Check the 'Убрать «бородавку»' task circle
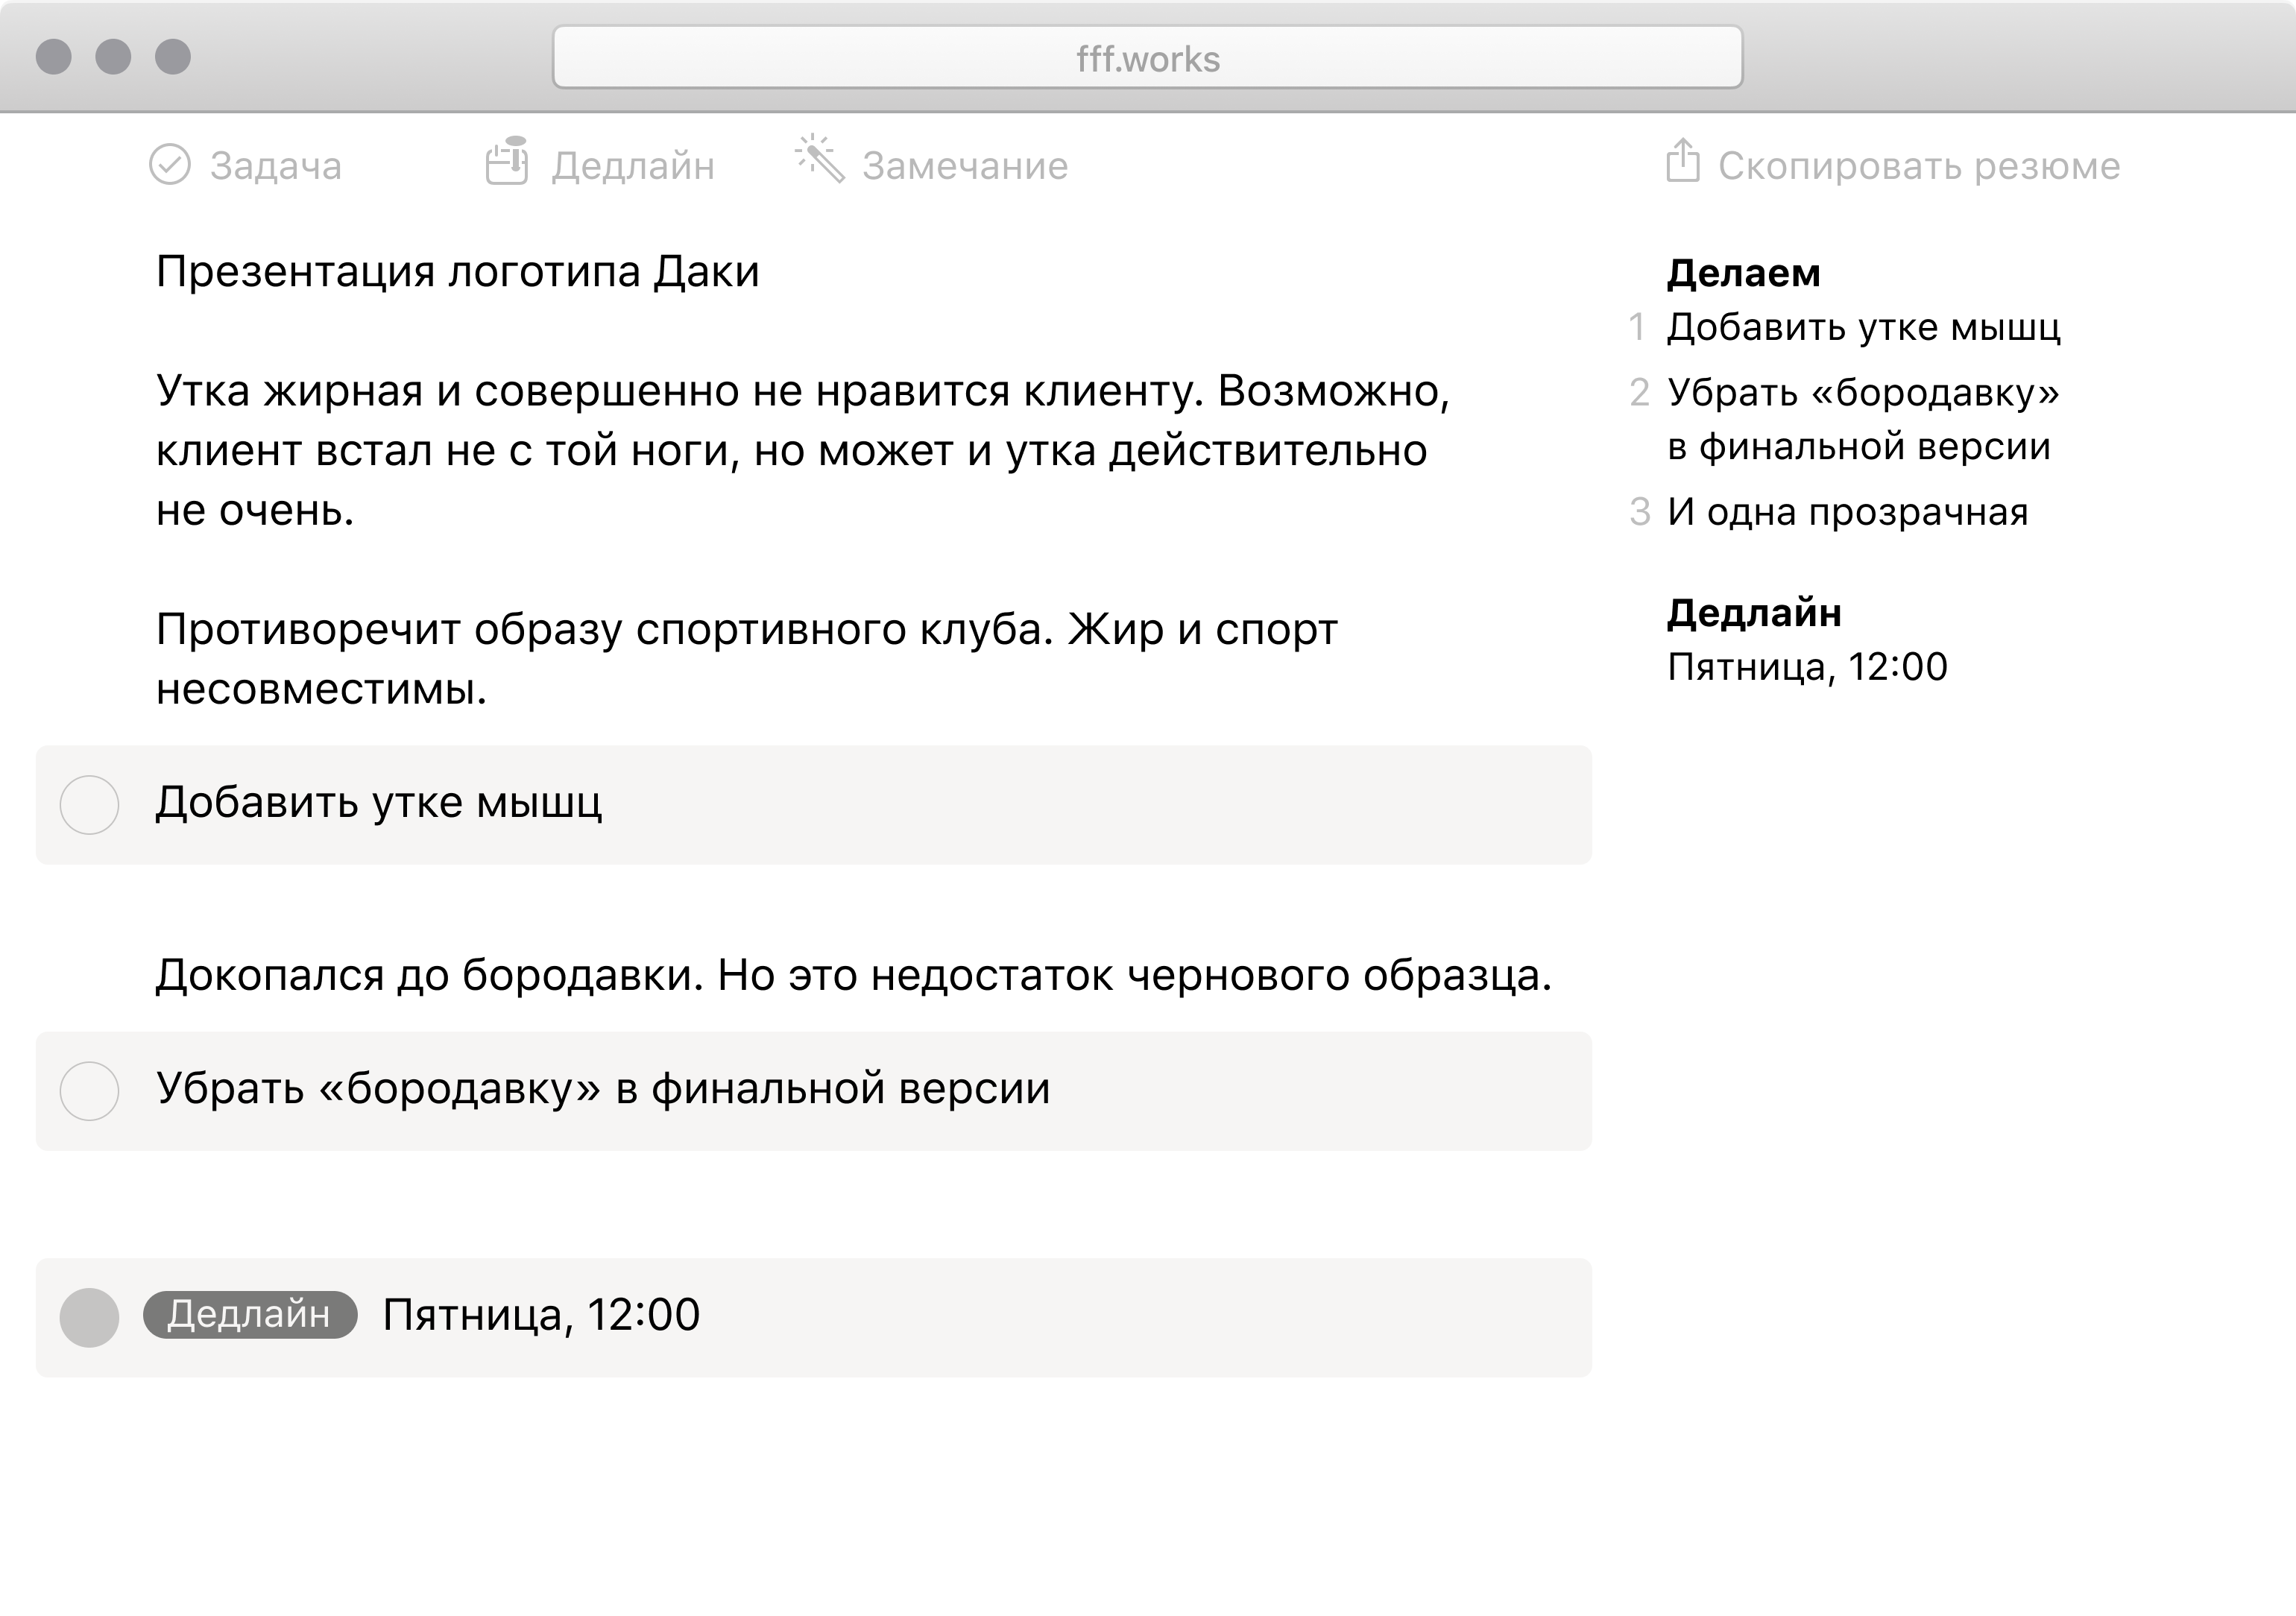The height and width of the screenshot is (1616, 2296). click(x=90, y=1090)
